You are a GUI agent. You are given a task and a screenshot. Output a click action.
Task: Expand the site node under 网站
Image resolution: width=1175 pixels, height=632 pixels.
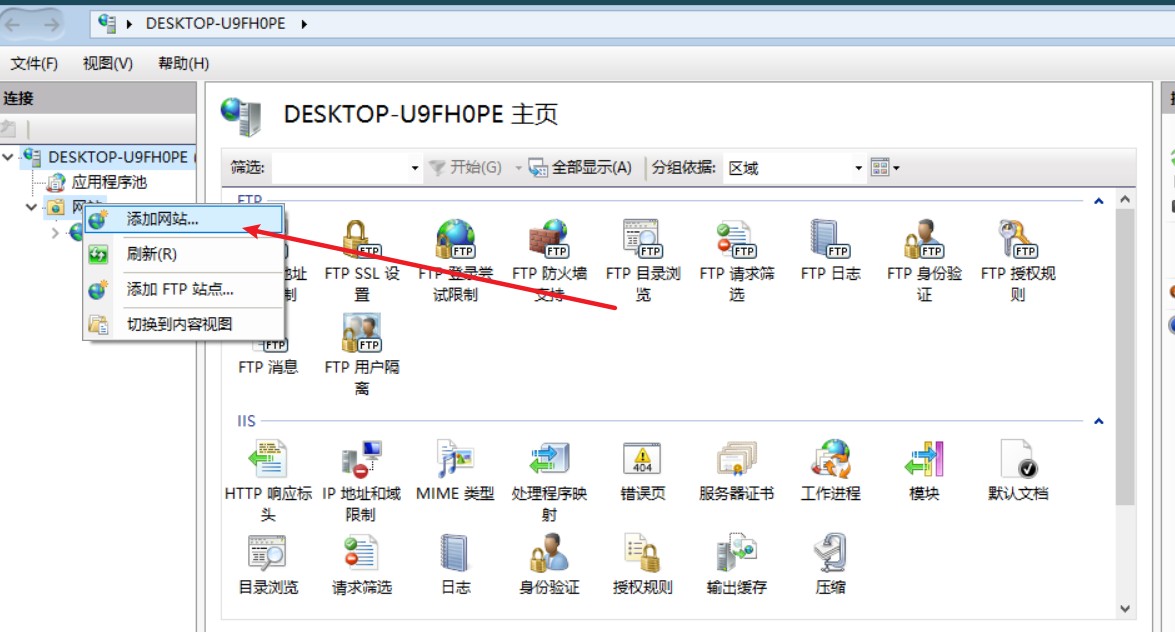[x=55, y=233]
